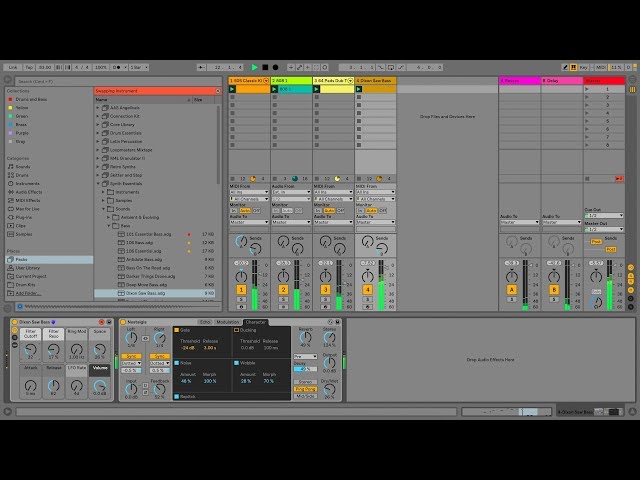Expand the Ambient & Evolving folder
Screen dimensions: 640x480
(x=109, y=217)
